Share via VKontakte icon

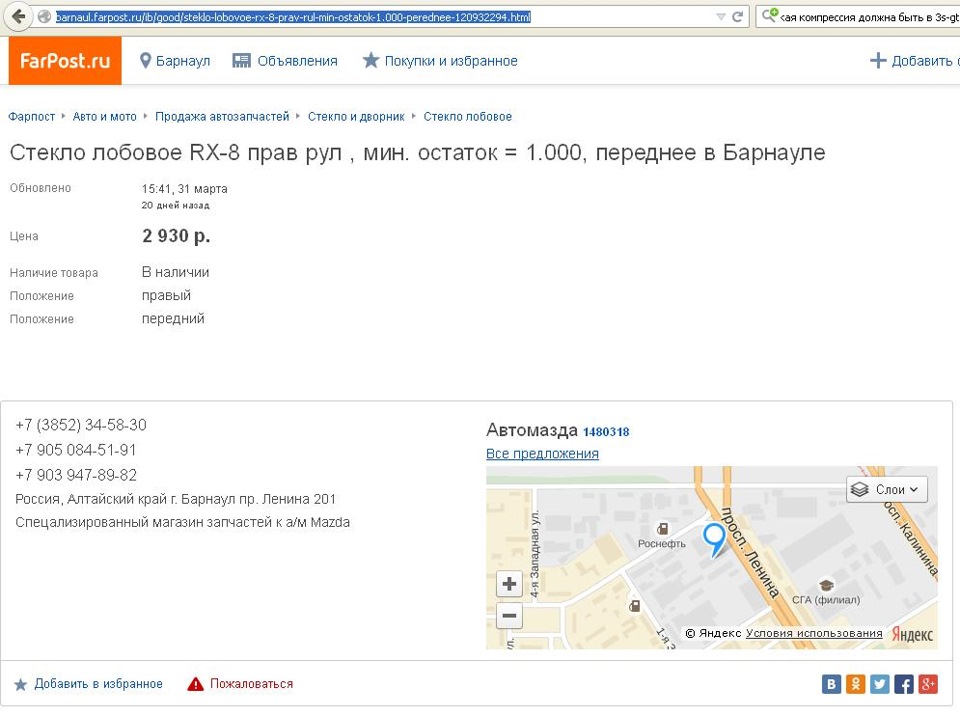point(831,684)
